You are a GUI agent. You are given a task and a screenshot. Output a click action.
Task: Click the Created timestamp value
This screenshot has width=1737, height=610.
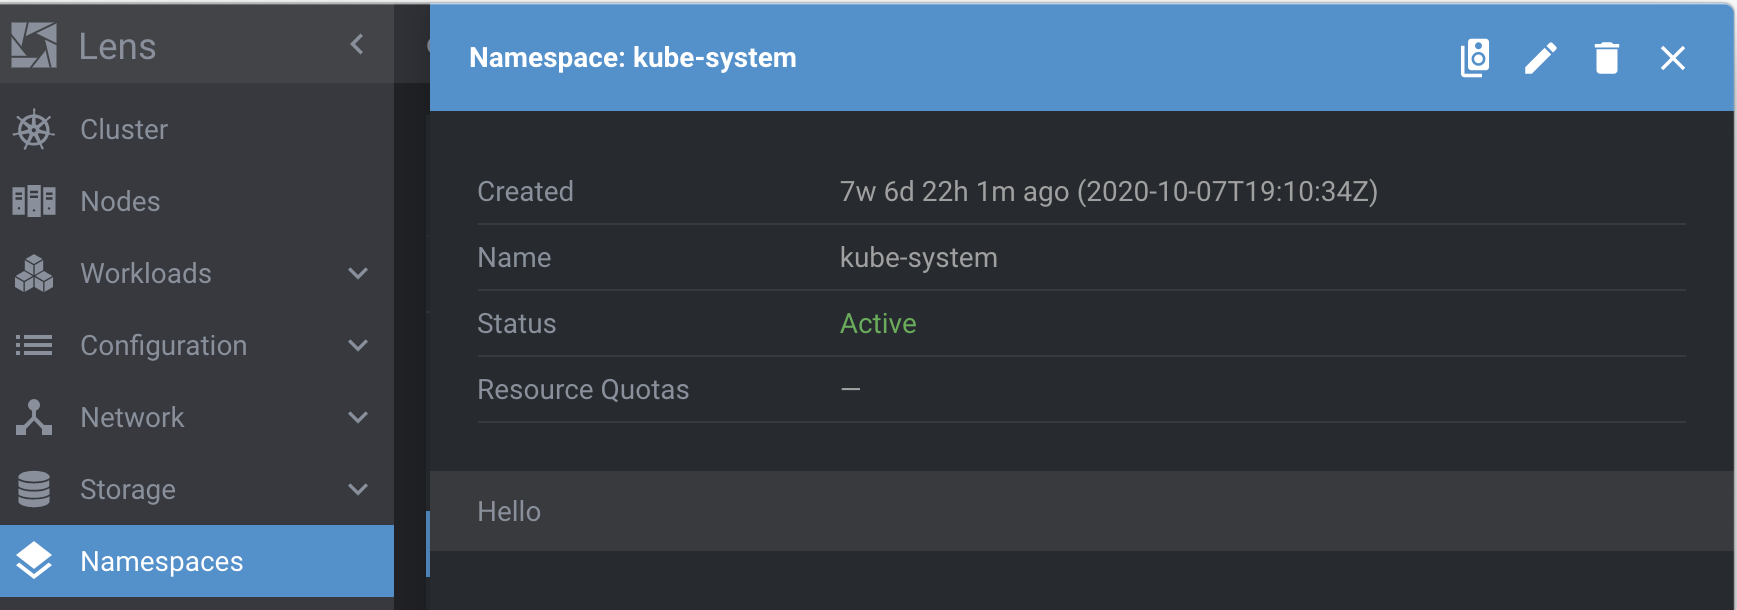1108,191
